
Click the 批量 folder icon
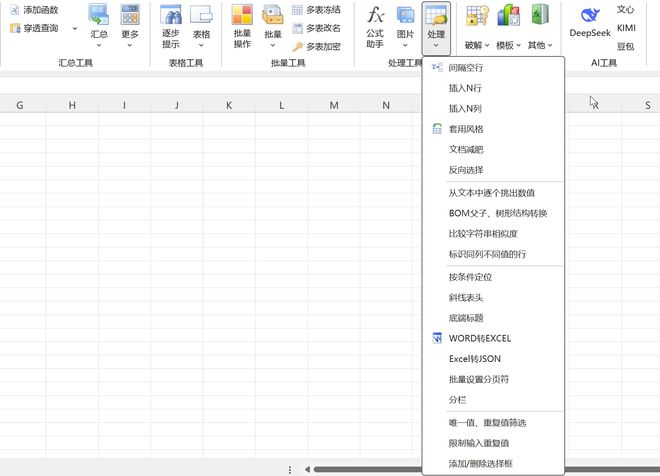(x=272, y=15)
